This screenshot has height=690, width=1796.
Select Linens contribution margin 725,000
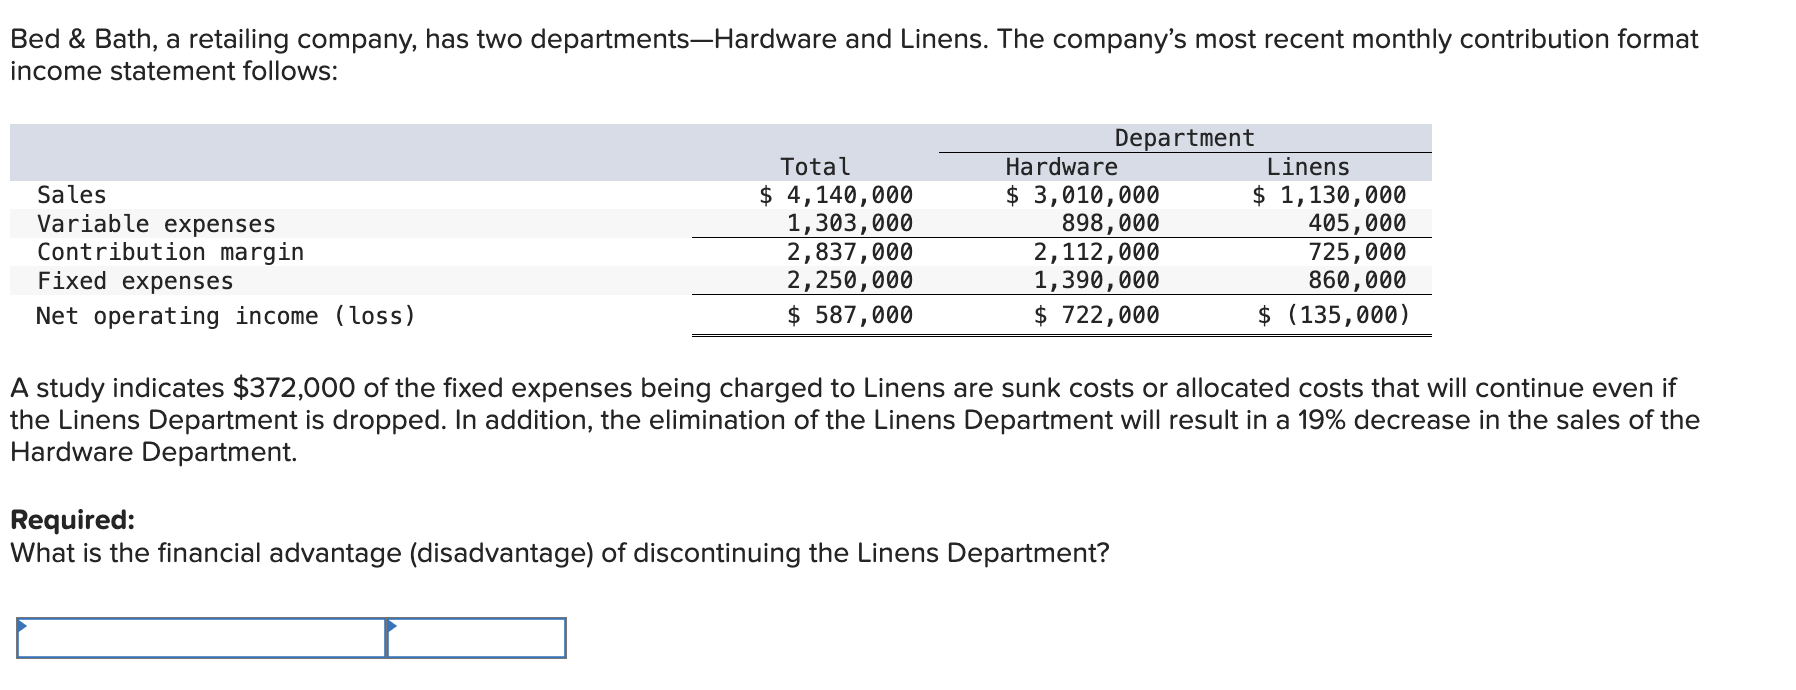tap(1357, 252)
